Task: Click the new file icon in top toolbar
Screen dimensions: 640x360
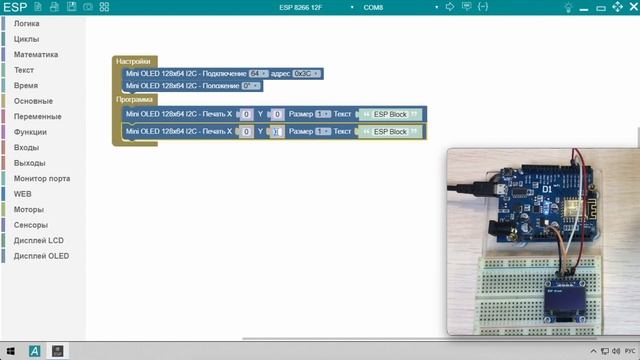Action: (x=38, y=7)
